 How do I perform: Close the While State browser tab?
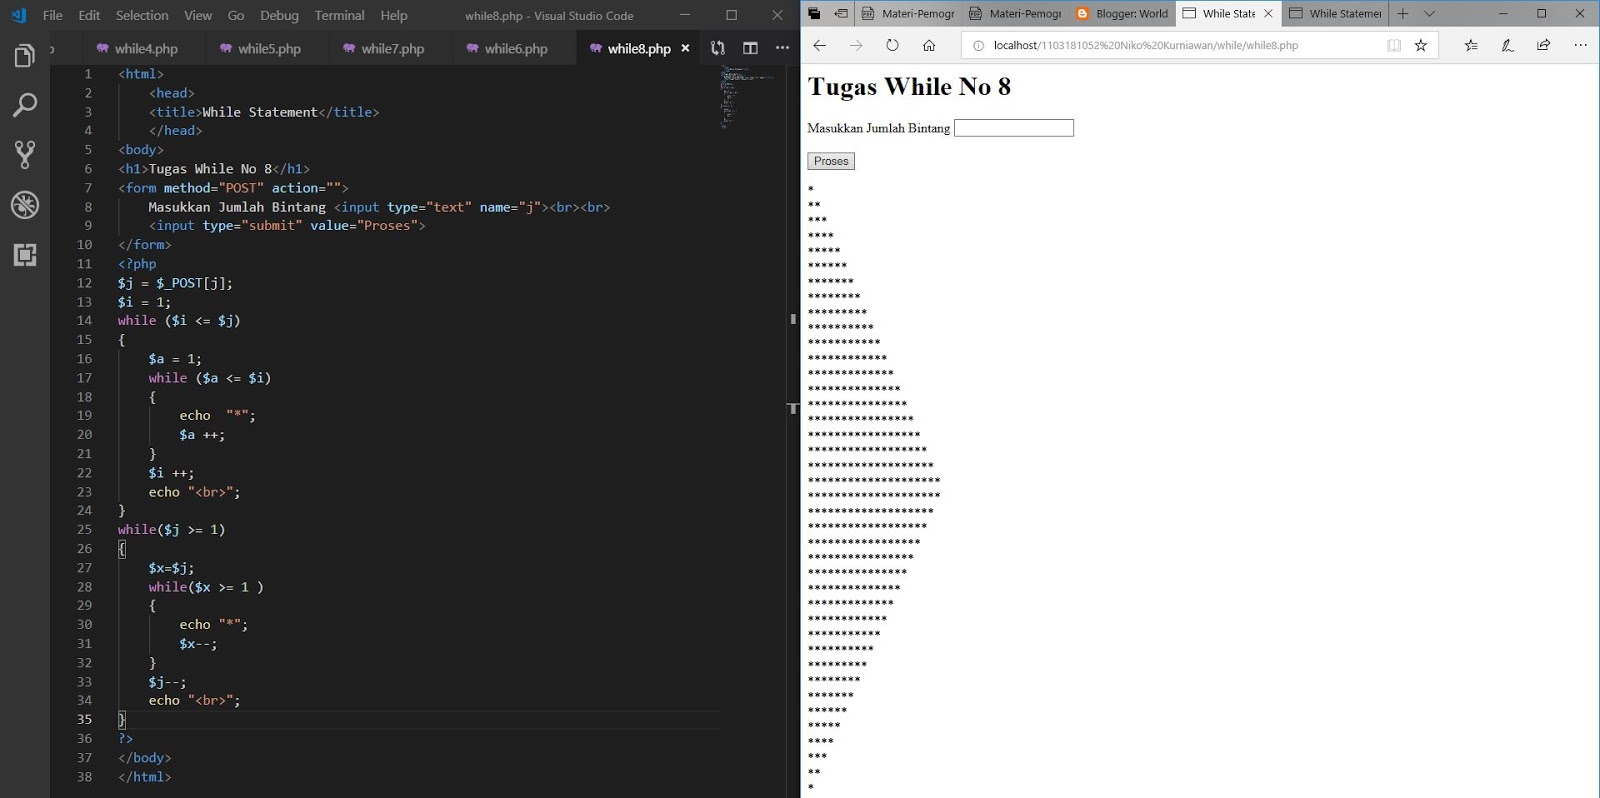click(x=1268, y=14)
